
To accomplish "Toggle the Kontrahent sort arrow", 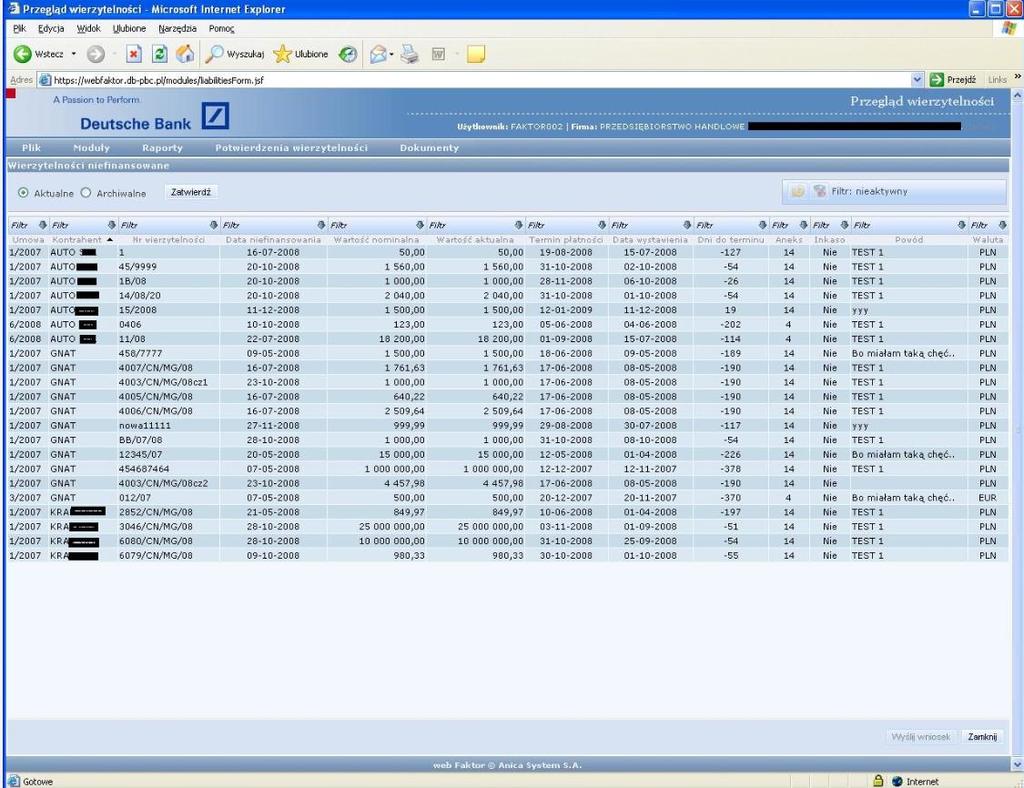I will [x=110, y=240].
